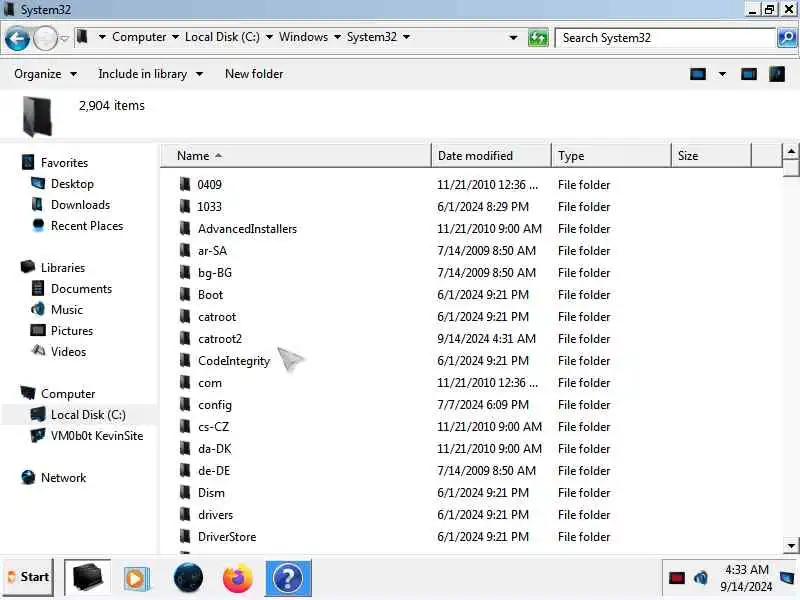Screen dimensions: 800x600
Task: Open Recent Places in Favorites
Action: [87, 226]
